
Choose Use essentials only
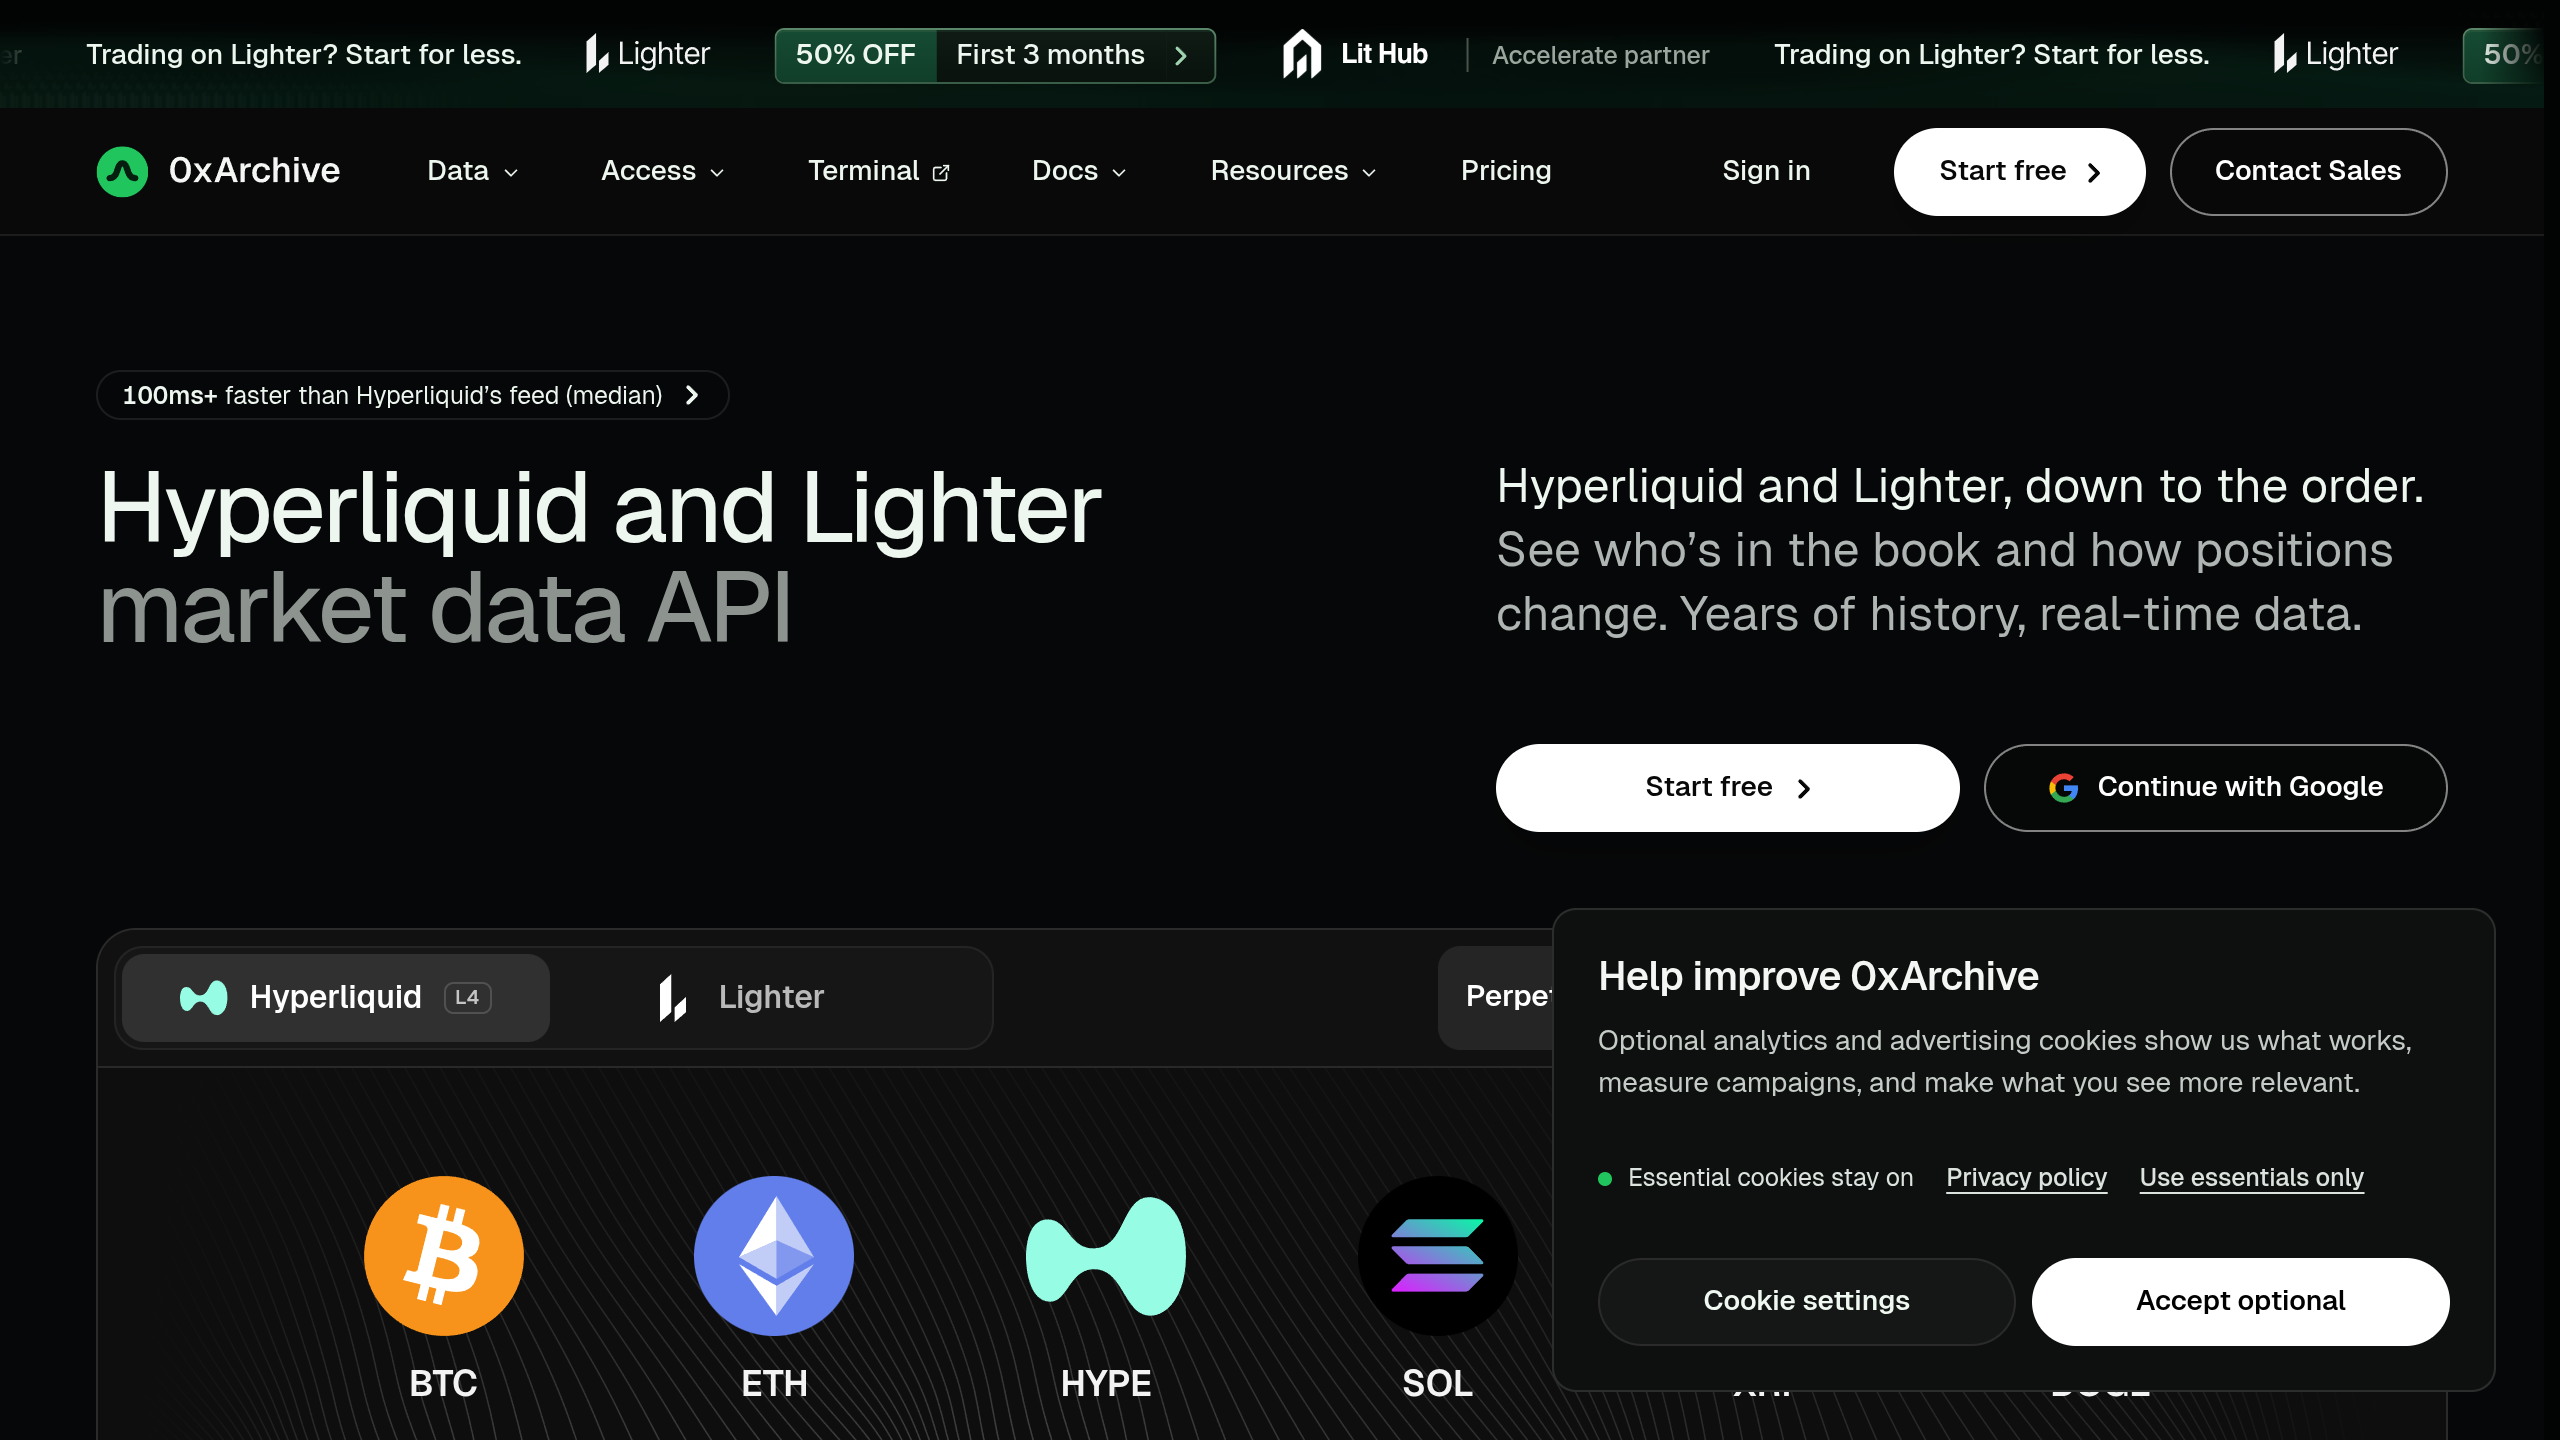pyautogui.click(x=2251, y=1178)
